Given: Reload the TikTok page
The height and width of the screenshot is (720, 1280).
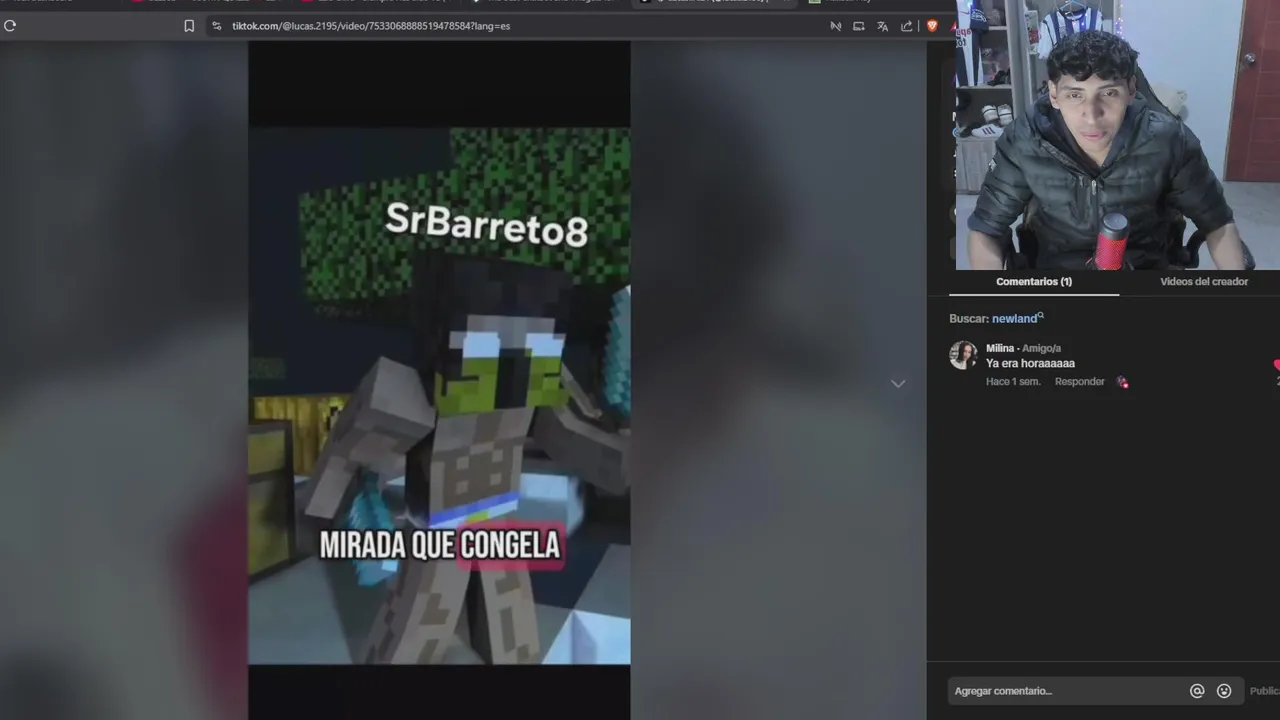Looking at the screenshot, I should pyautogui.click(x=10, y=26).
